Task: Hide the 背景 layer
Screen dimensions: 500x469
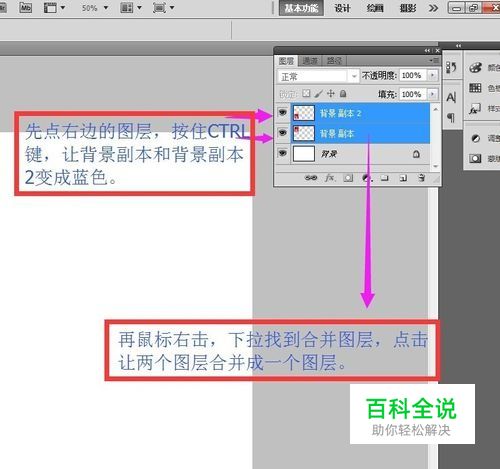Action: (283, 153)
